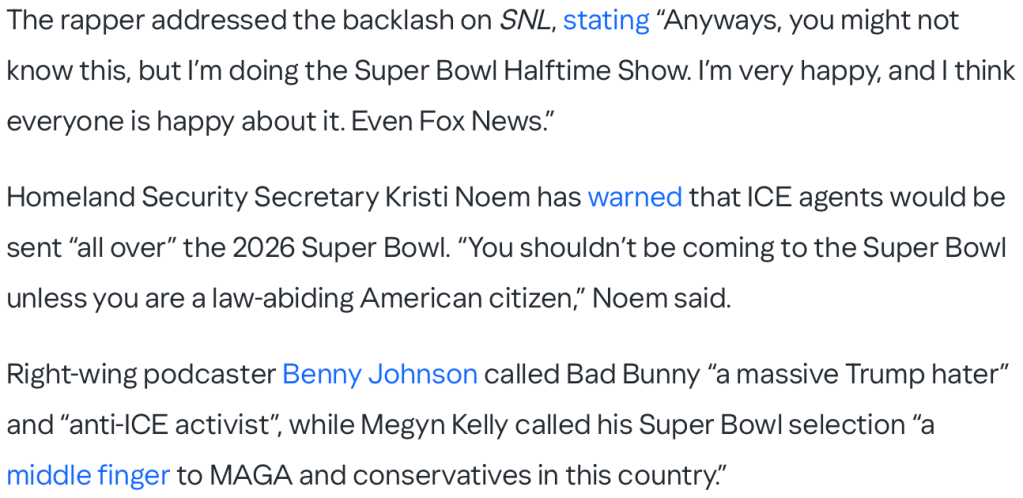Click the "middle finger" hyperlink
Viewport: 1023px width, 498px height.
point(88,474)
